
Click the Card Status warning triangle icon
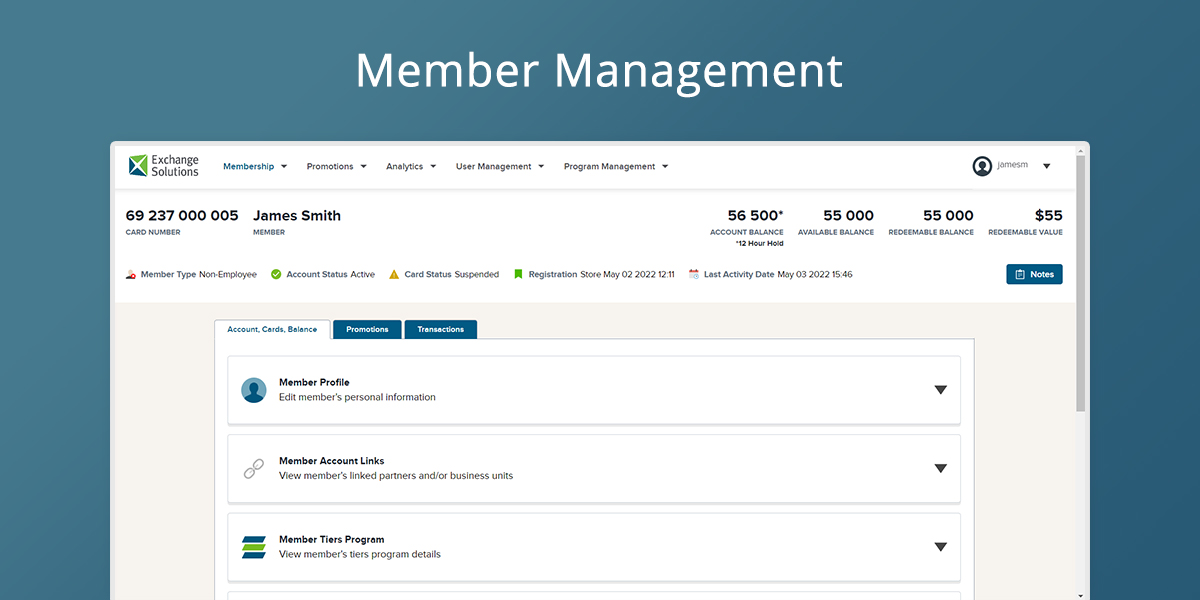point(394,274)
